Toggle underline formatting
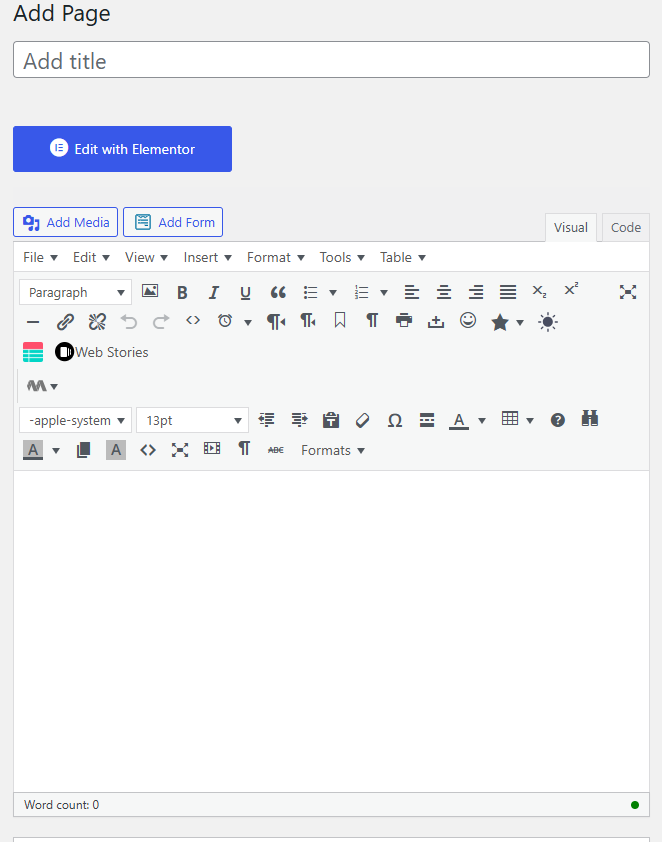Image resolution: width=662 pixels, height=842 pixels. point(245,293)
